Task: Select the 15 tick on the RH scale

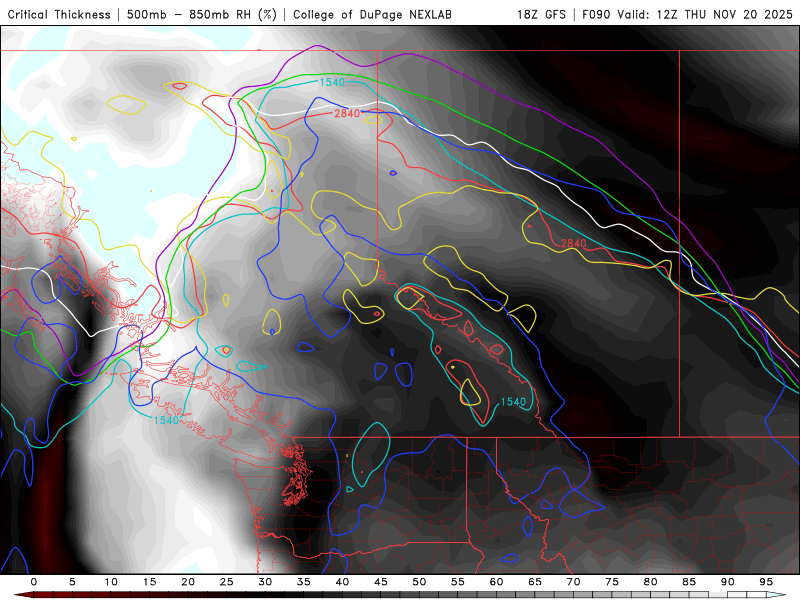Action: (149, 582)
